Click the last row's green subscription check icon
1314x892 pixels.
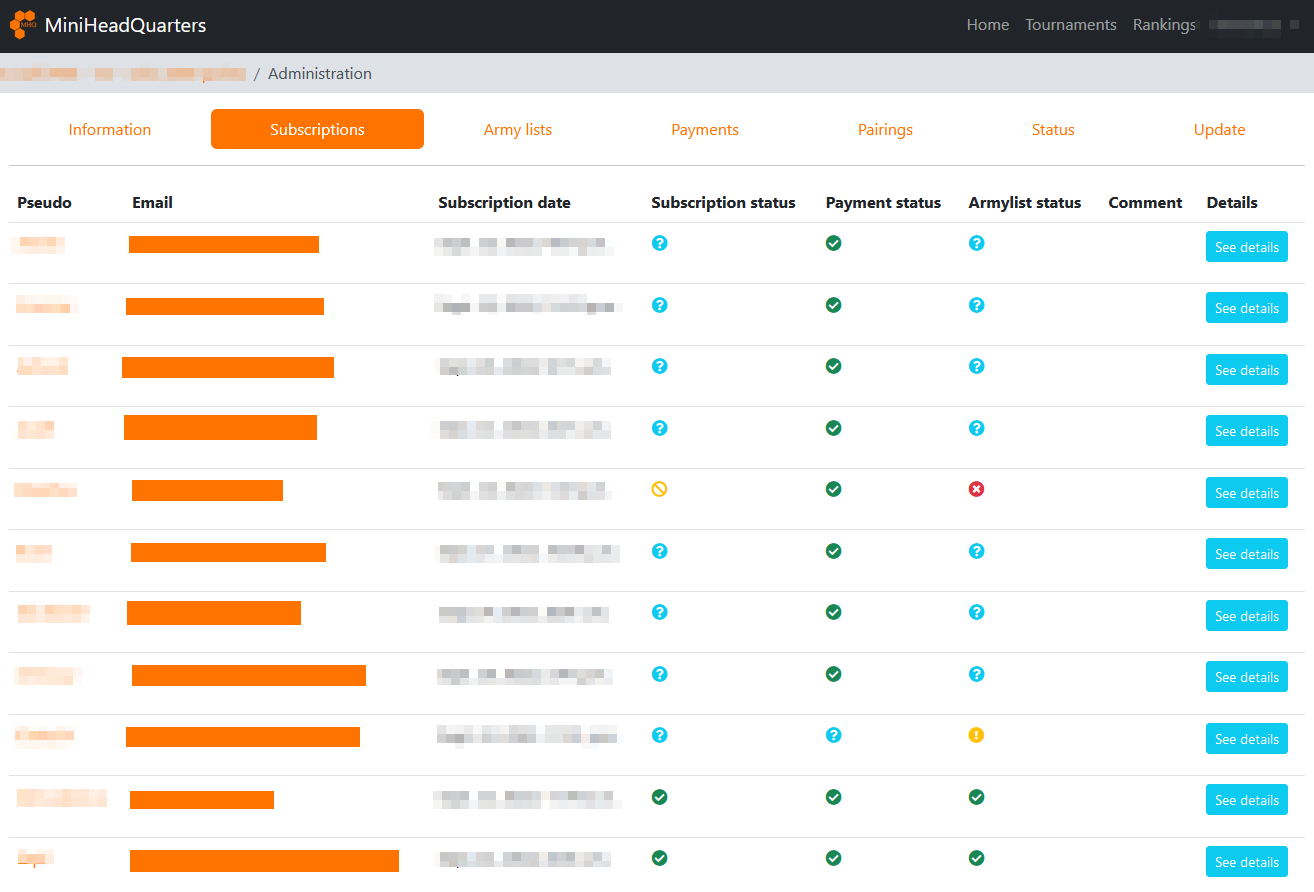tap(659, 858)
